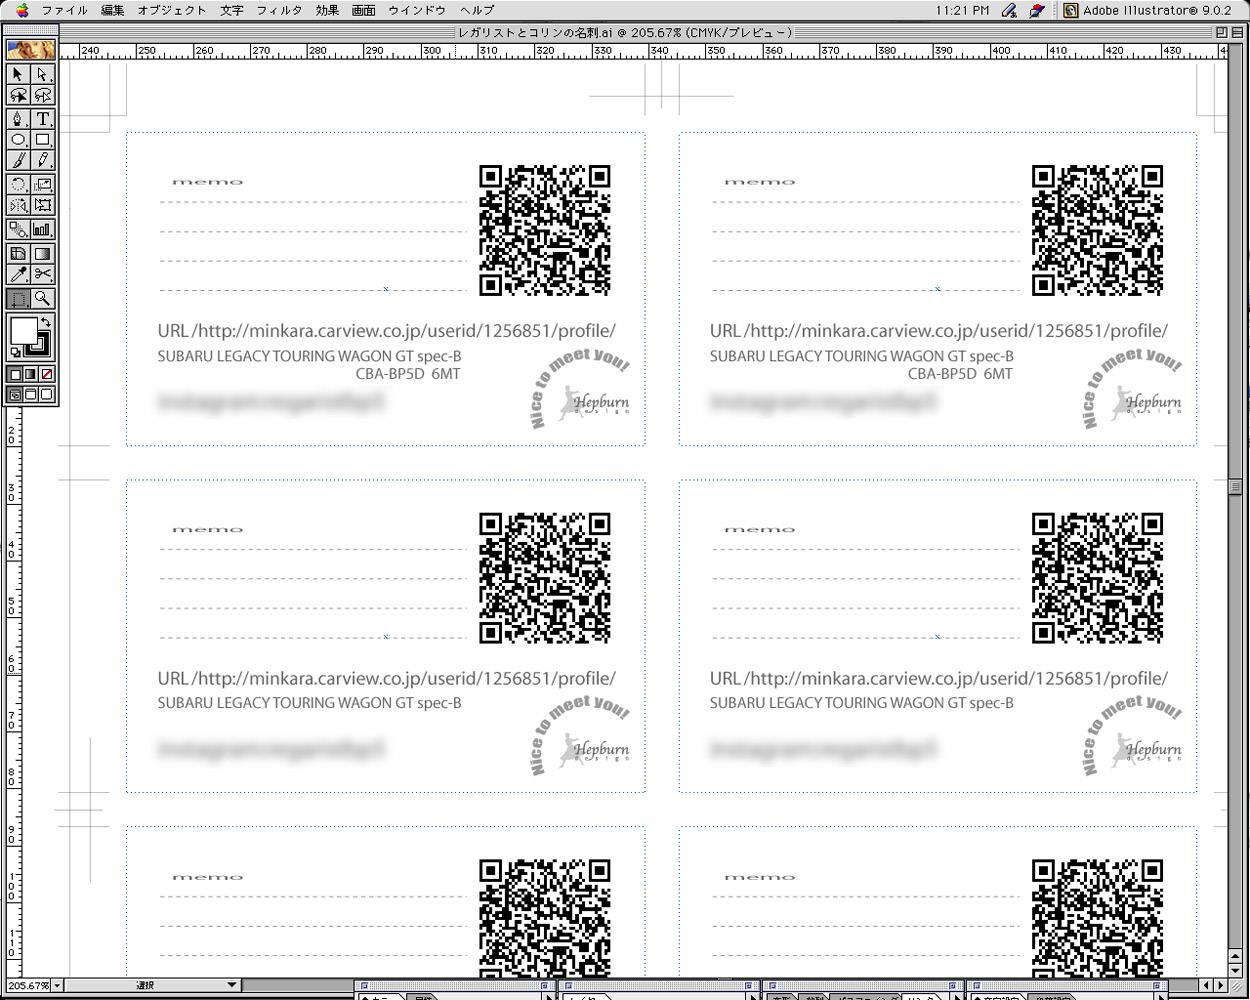Click the horizontal scrollbar right arrow

(1222, 986)
